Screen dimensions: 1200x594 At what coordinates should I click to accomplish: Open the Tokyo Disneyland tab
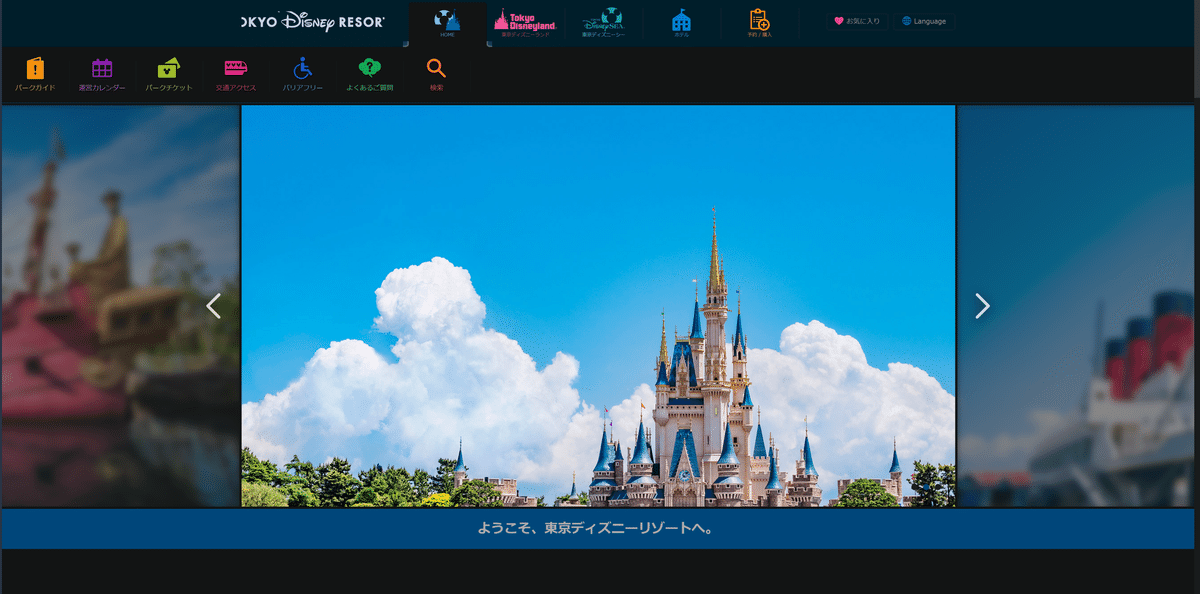(x=525, y=24)
